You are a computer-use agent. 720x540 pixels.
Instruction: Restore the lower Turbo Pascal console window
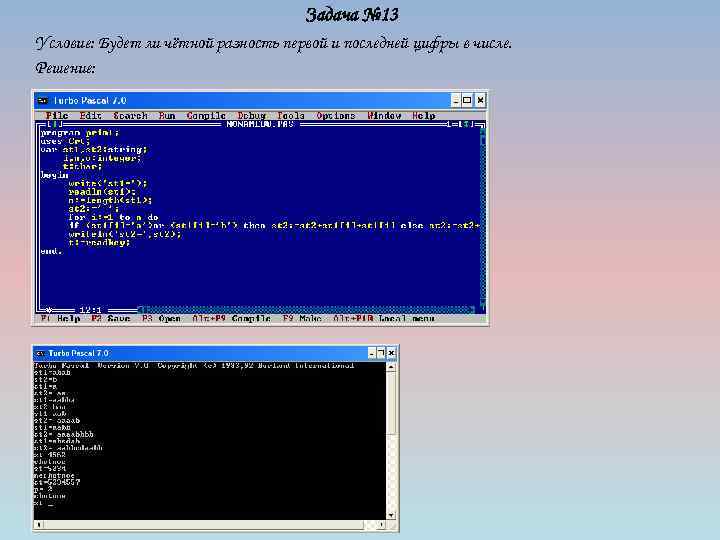tap(381, 353)
